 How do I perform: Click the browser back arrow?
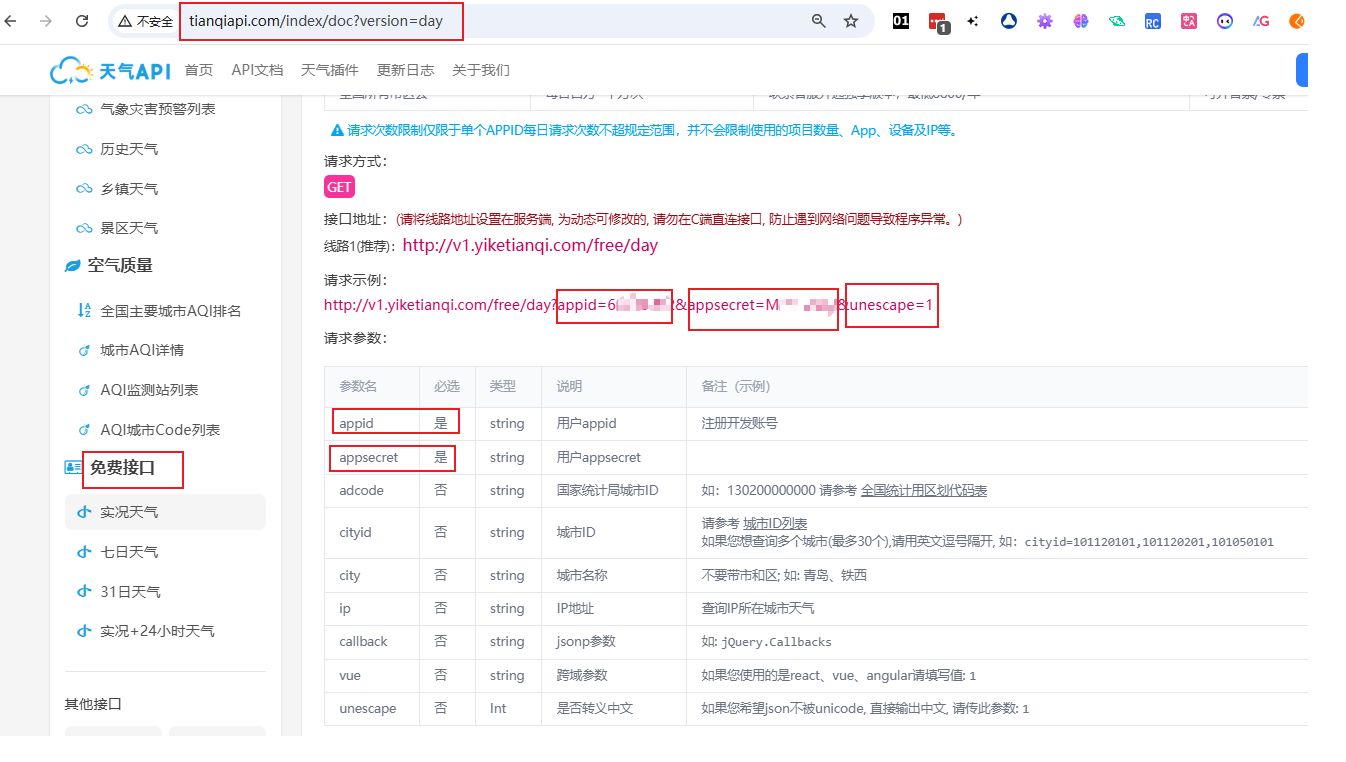pos(11,21)
